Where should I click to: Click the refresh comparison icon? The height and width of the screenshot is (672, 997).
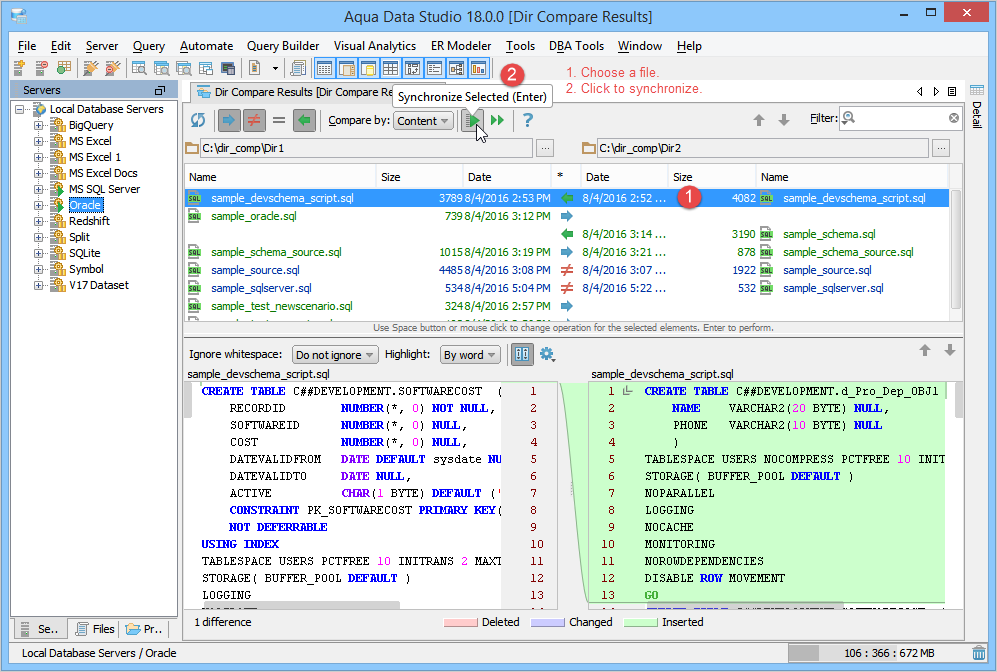(x=198, y=120)
